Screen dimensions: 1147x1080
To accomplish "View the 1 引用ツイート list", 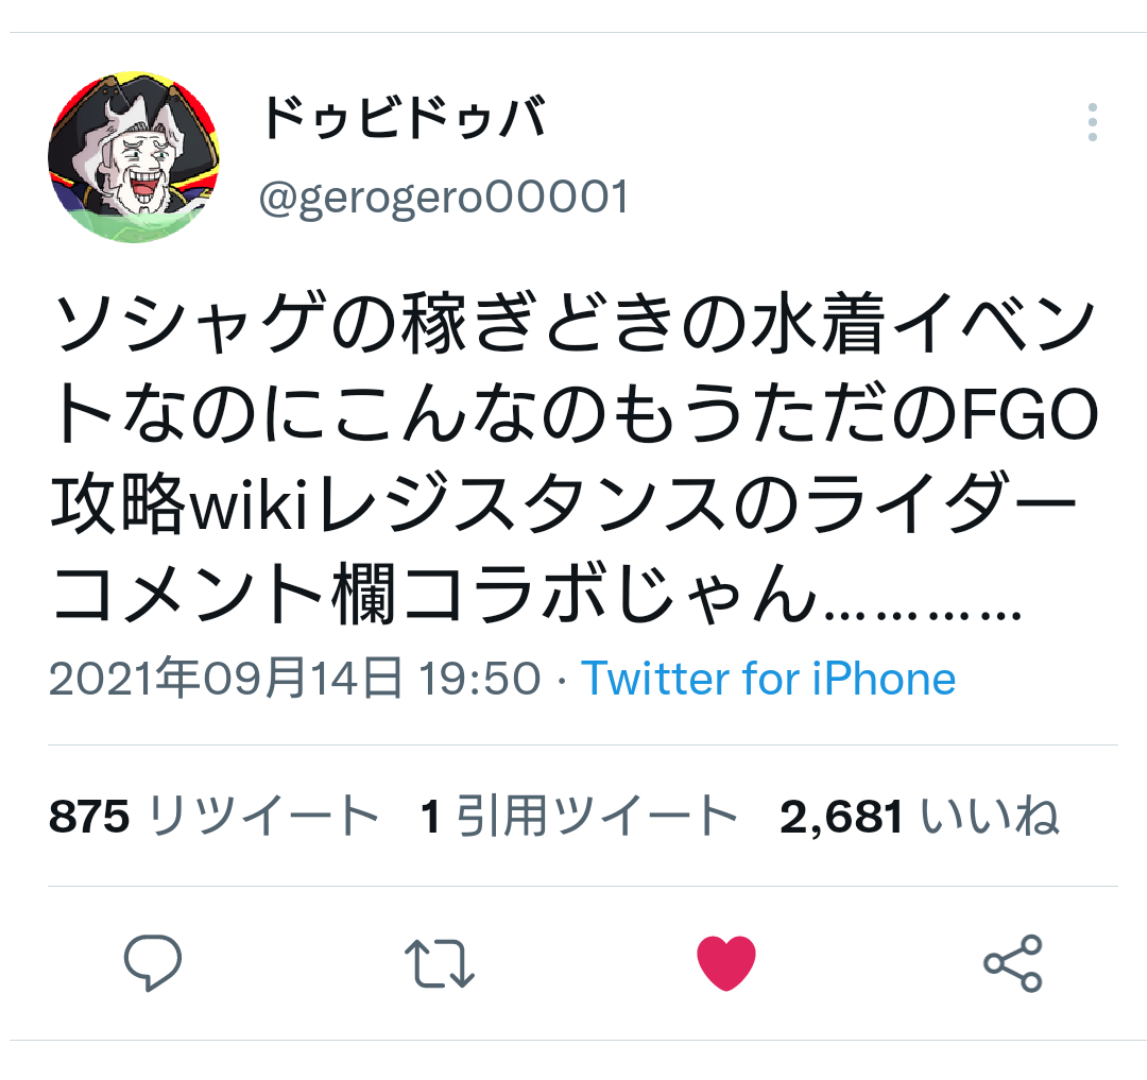I will coord(579,816).
